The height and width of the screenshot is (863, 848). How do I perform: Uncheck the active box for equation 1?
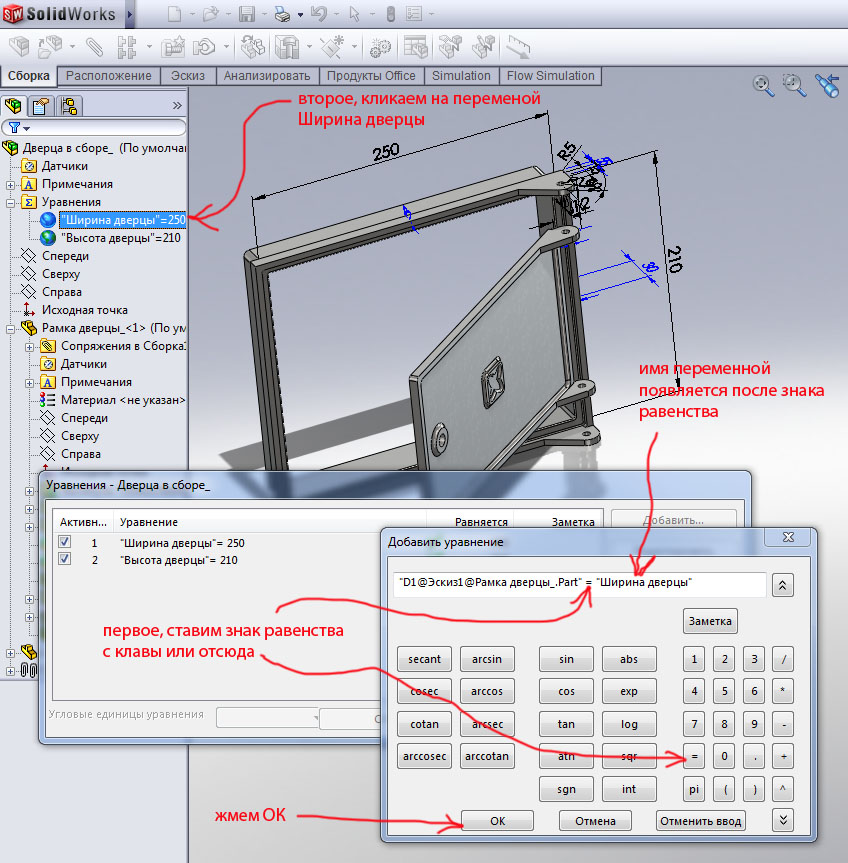point(65,542)
